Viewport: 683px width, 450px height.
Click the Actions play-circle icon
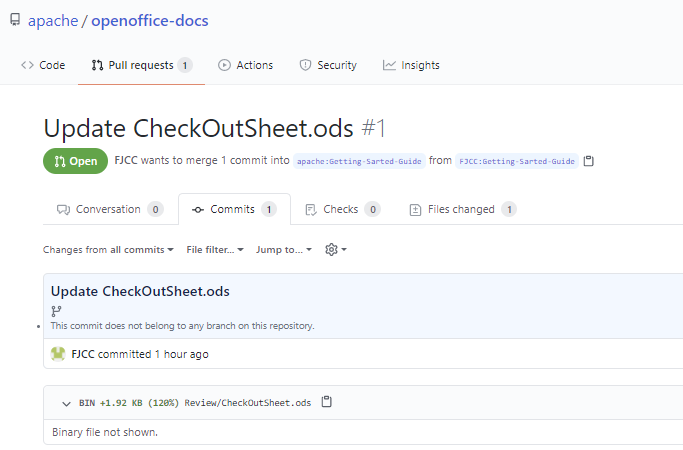224,65
